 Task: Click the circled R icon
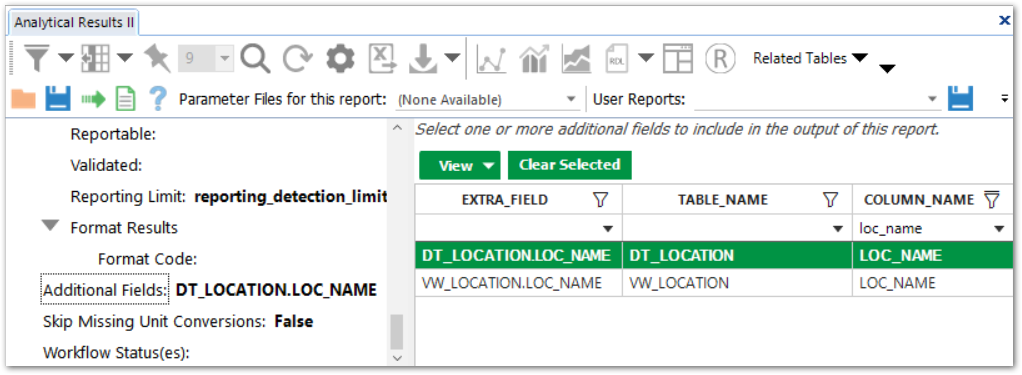click(720, 59)
